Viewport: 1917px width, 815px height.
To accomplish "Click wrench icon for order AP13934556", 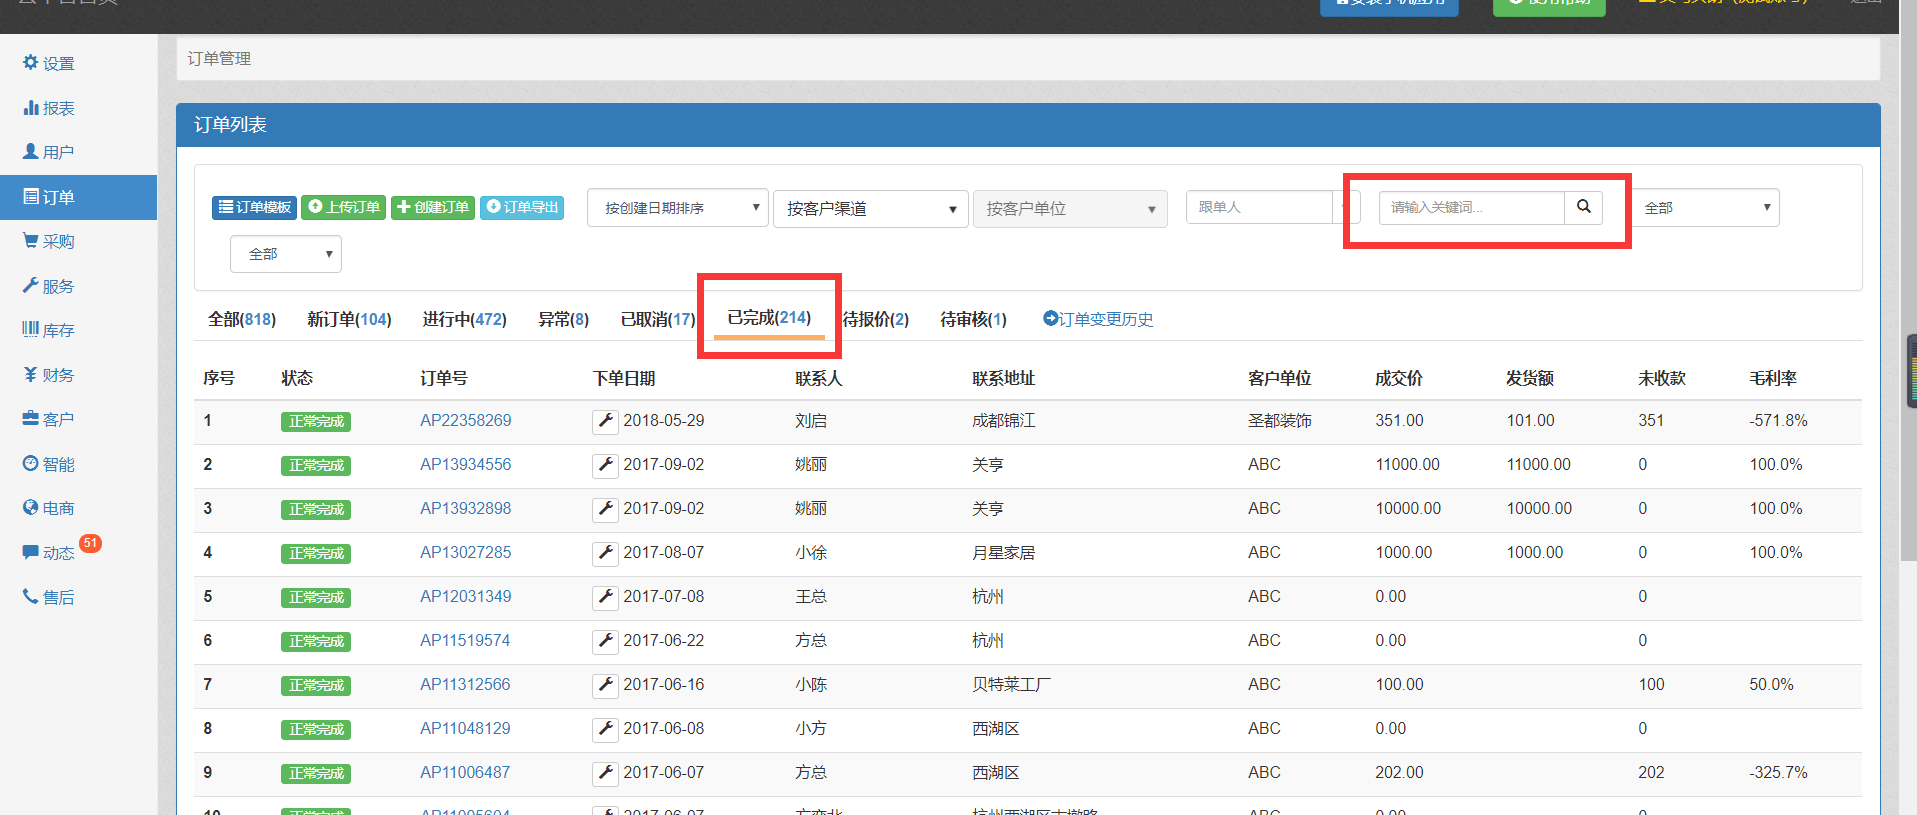I will tap(604, 465).
